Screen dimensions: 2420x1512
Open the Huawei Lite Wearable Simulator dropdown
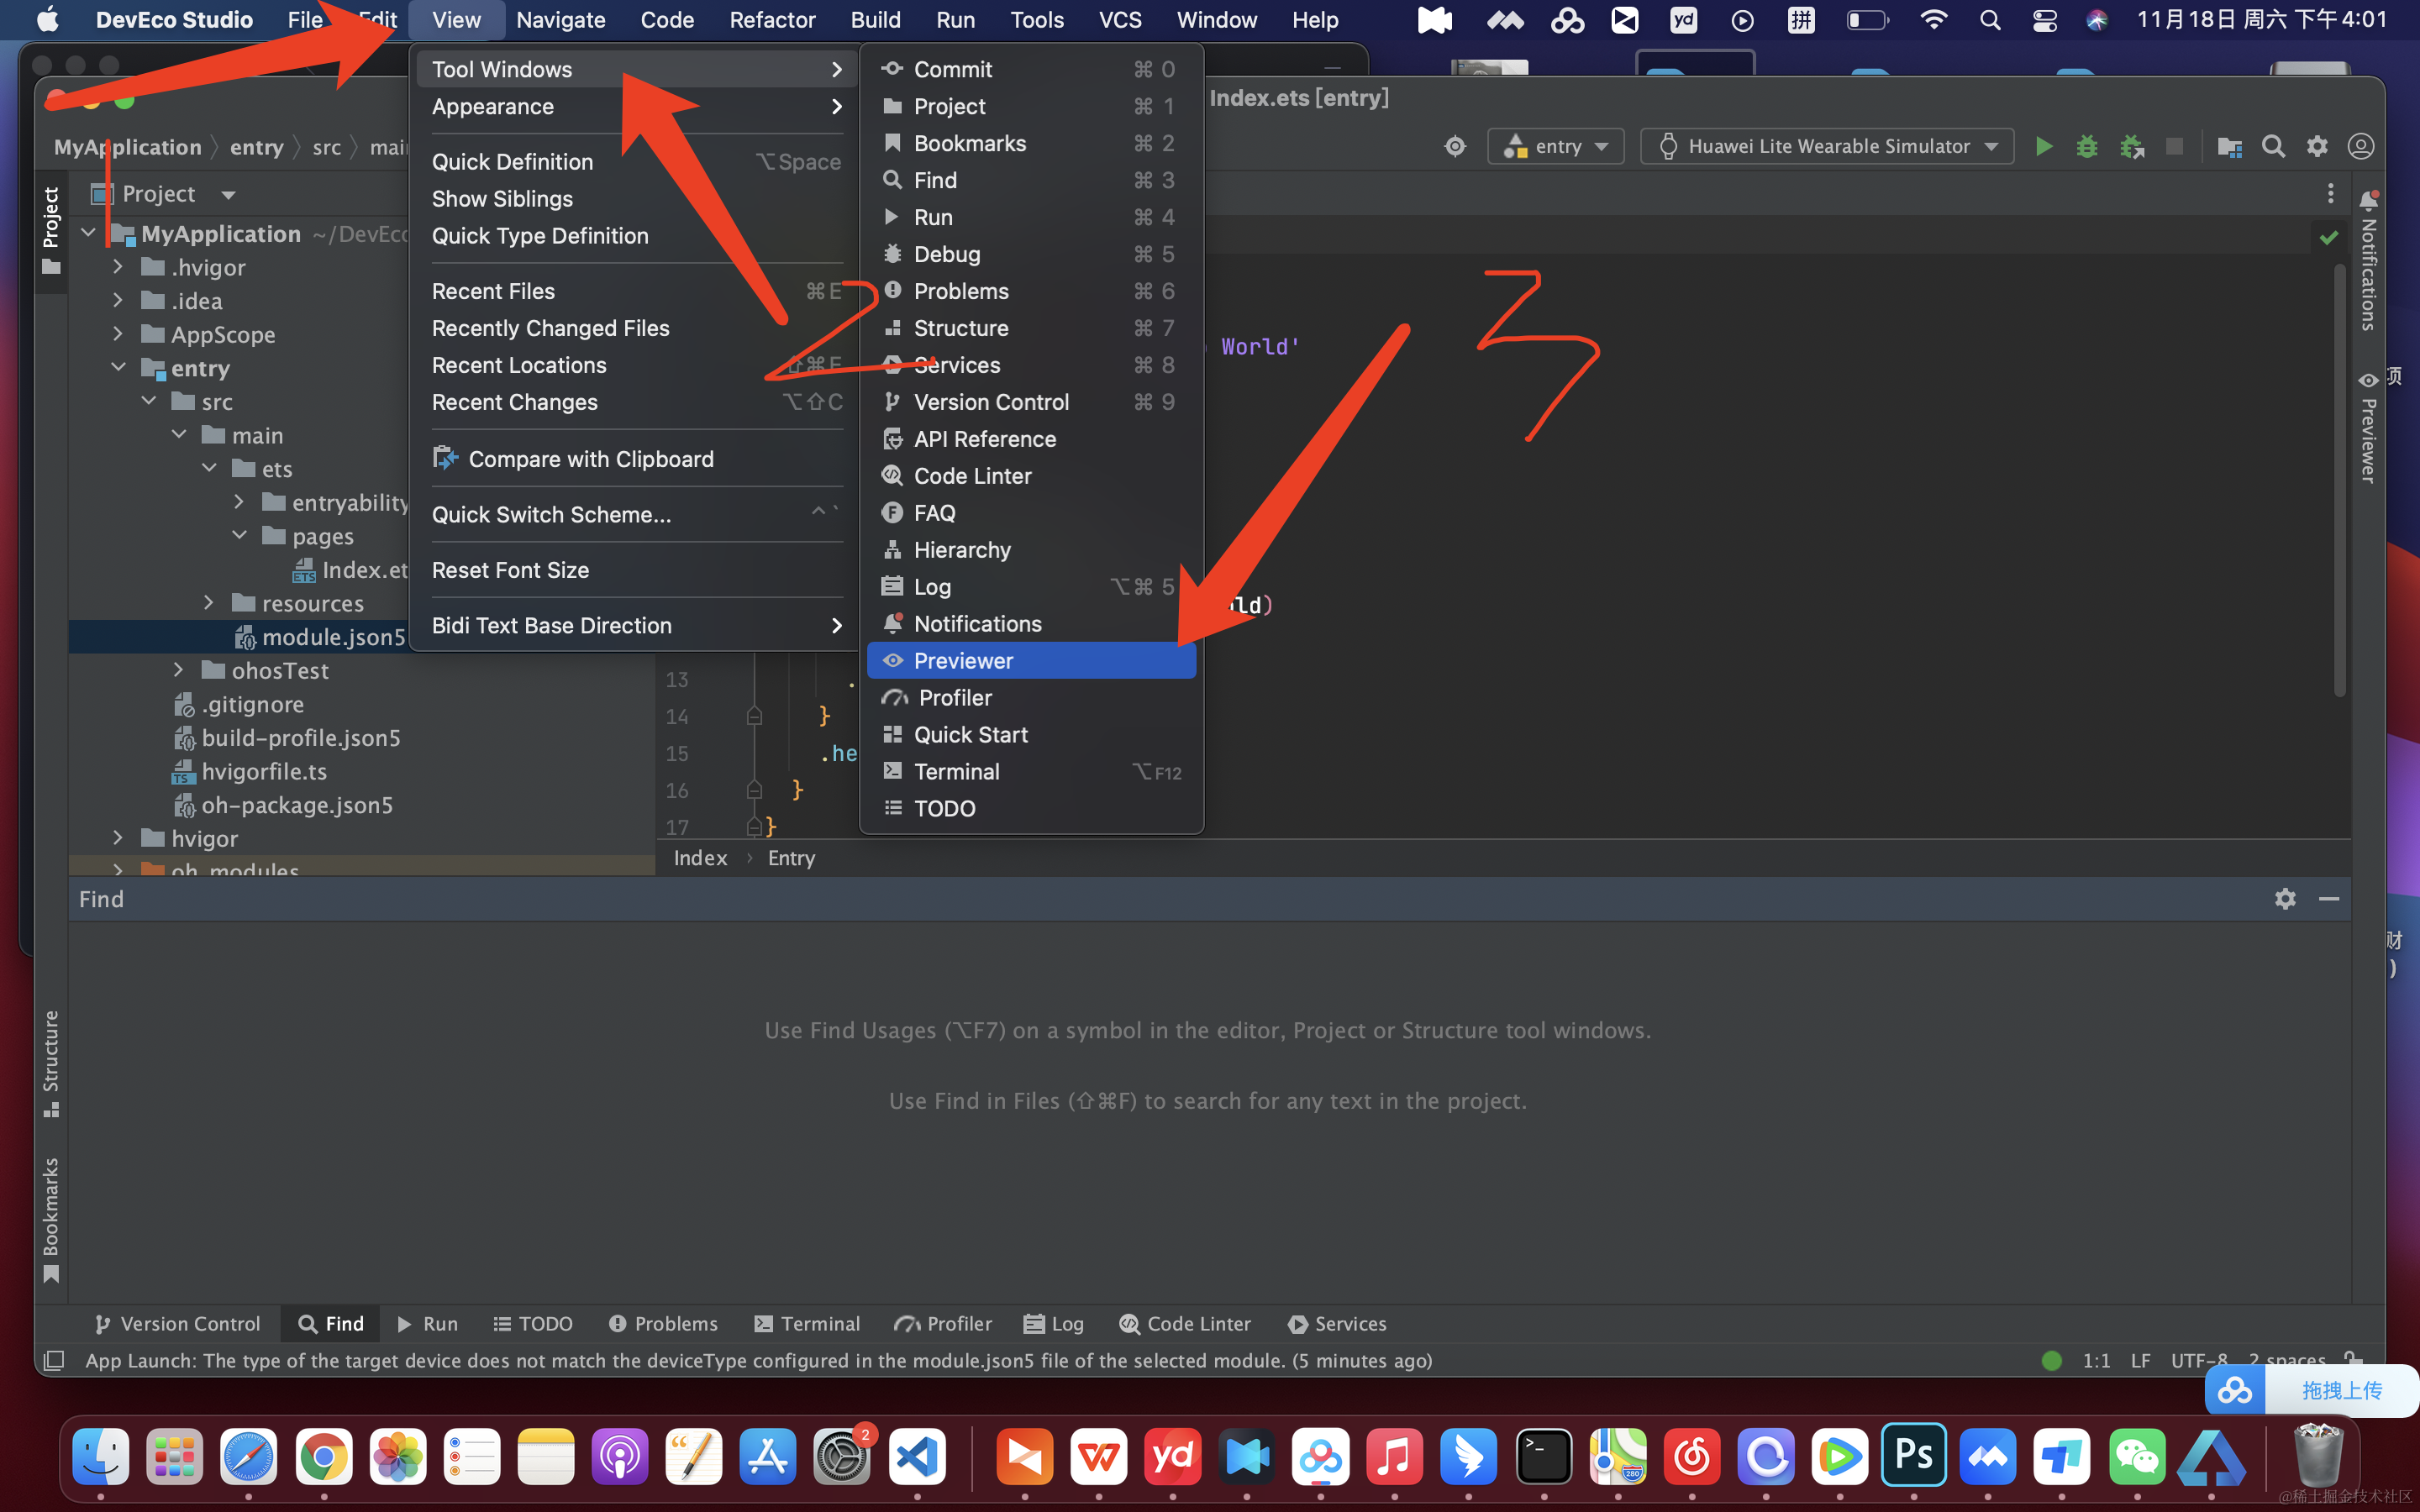coord(1827,147)
